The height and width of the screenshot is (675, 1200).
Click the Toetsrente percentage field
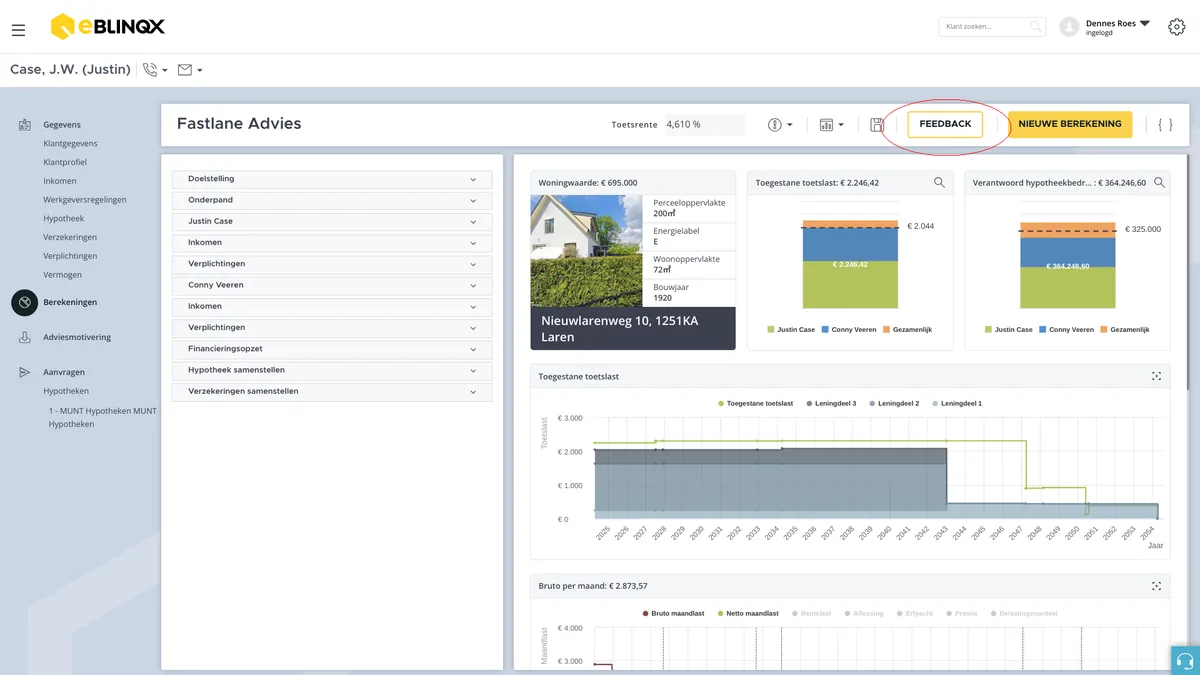pos(705,125)
